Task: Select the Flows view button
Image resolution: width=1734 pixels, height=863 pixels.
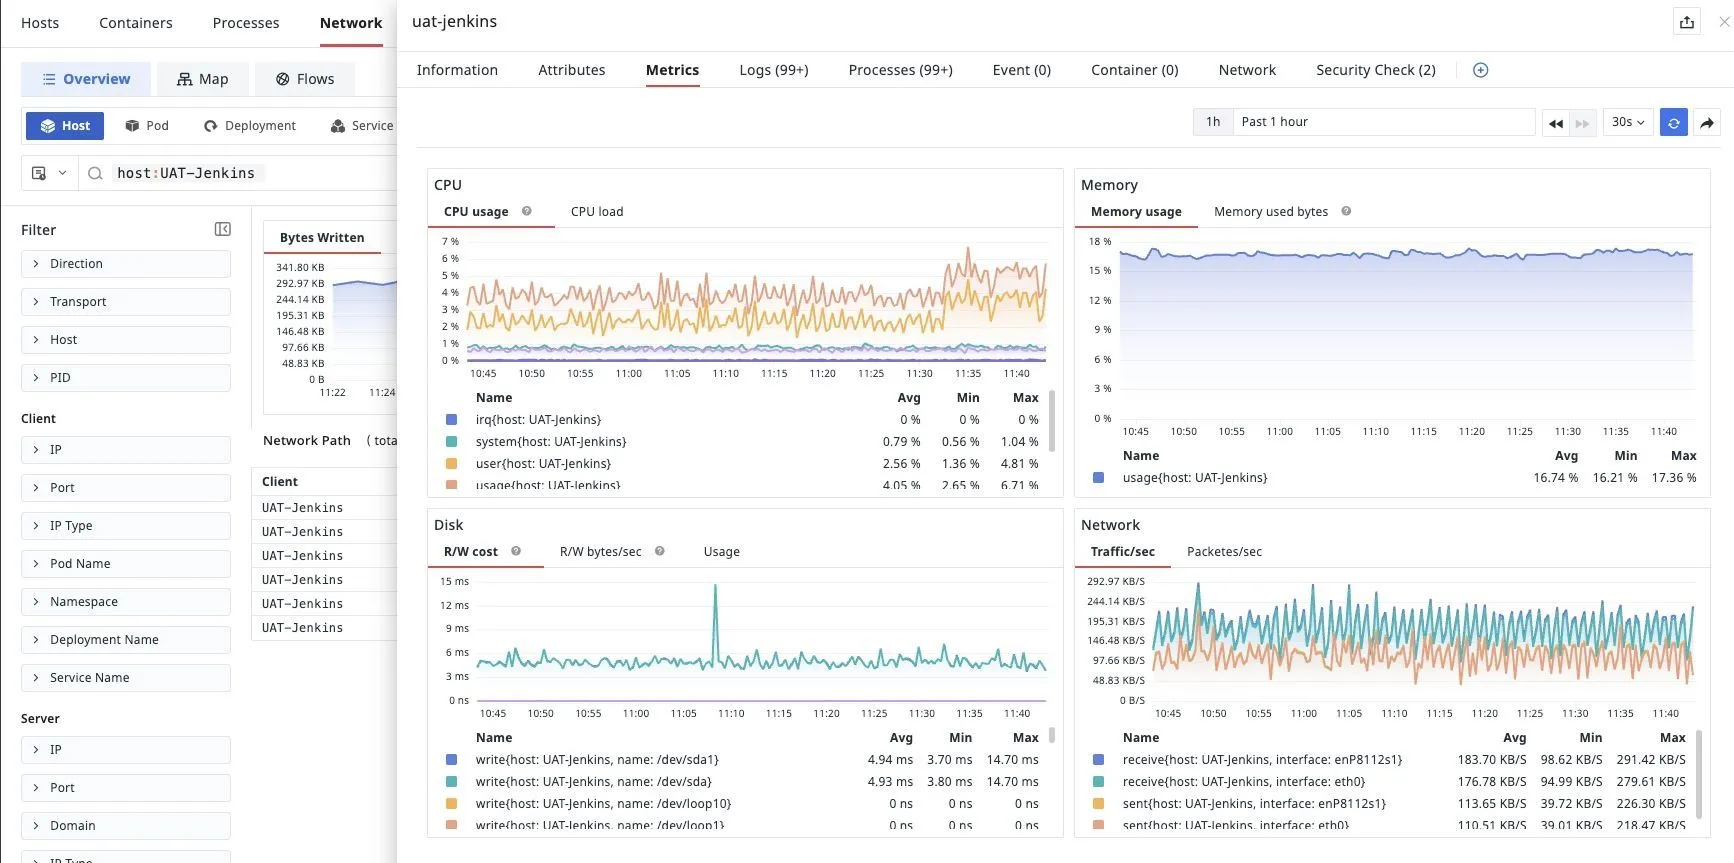Action: coord(305,79)
